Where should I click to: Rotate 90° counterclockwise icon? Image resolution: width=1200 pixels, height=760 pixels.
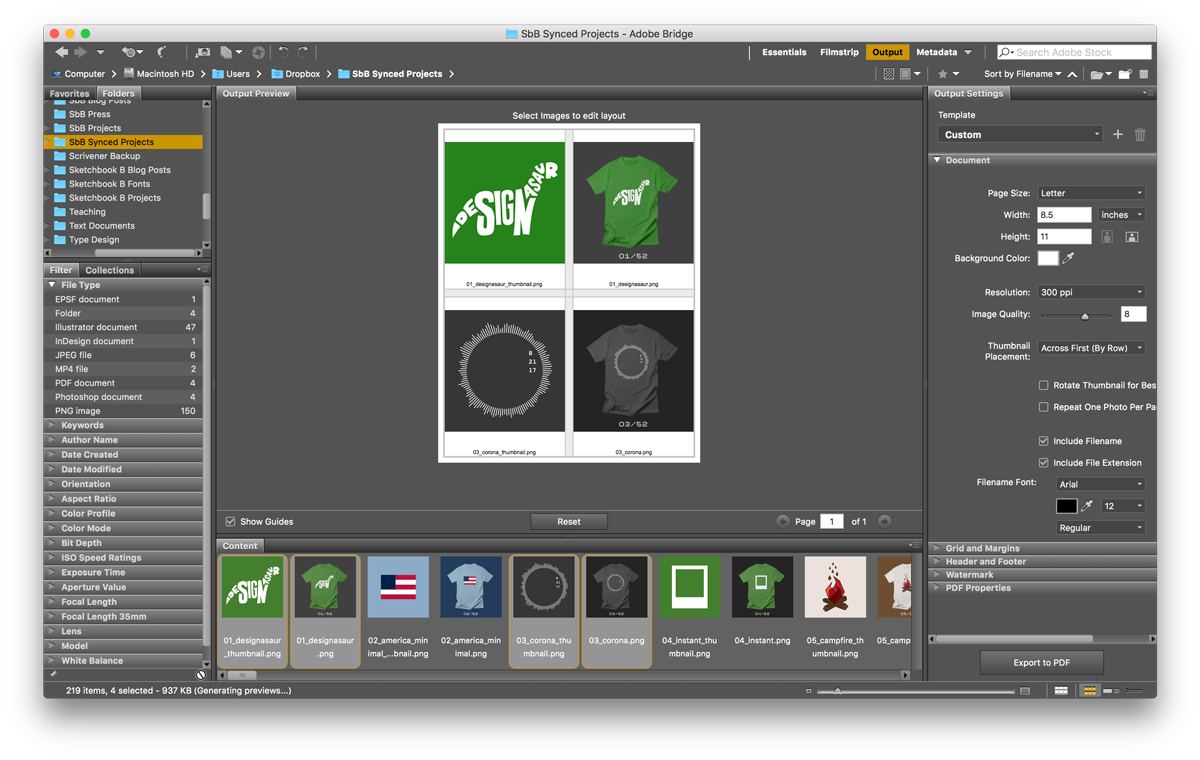click(283, 52)
